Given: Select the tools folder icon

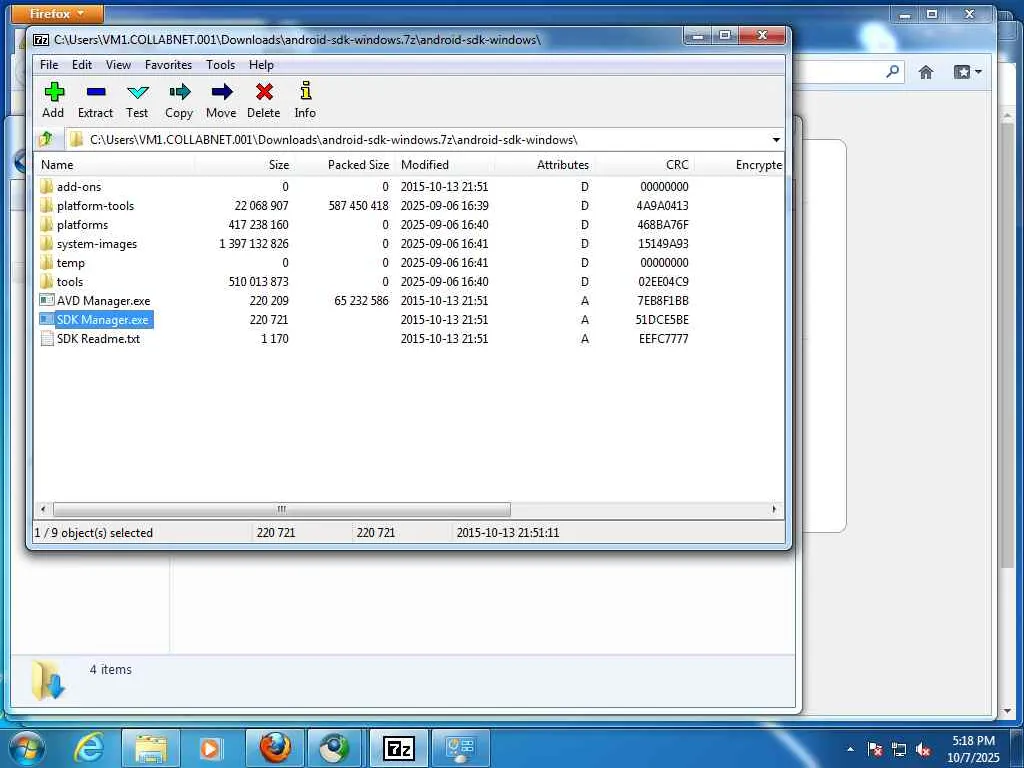Looking at the screenshot, I should pos(46,281).
